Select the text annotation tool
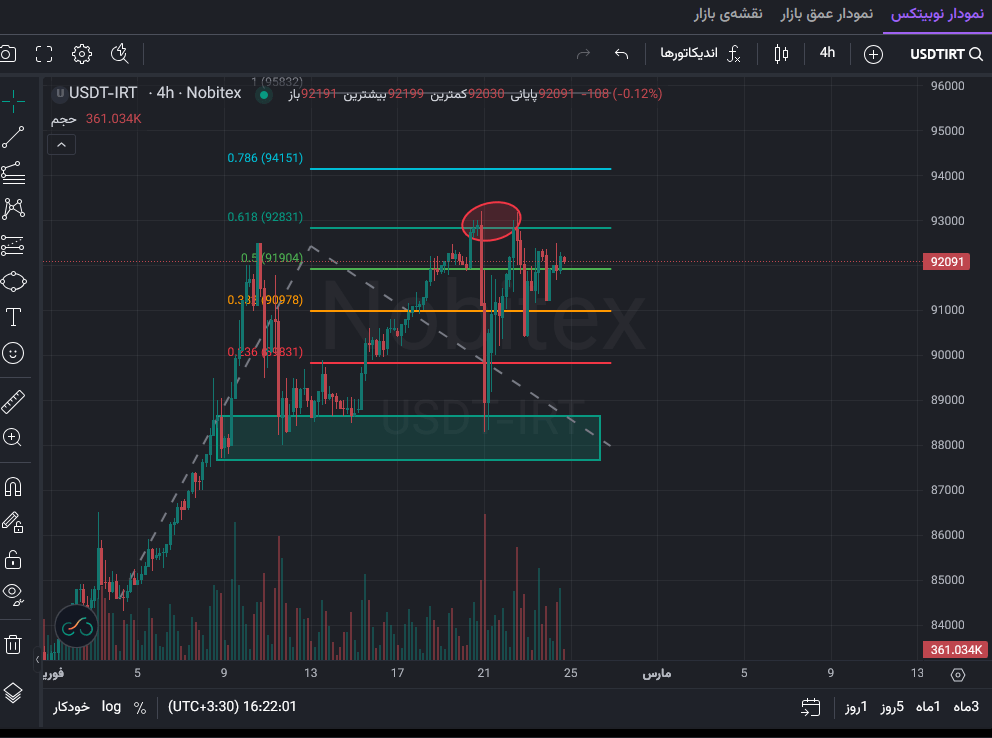992x738 pixels. [13, 317]
